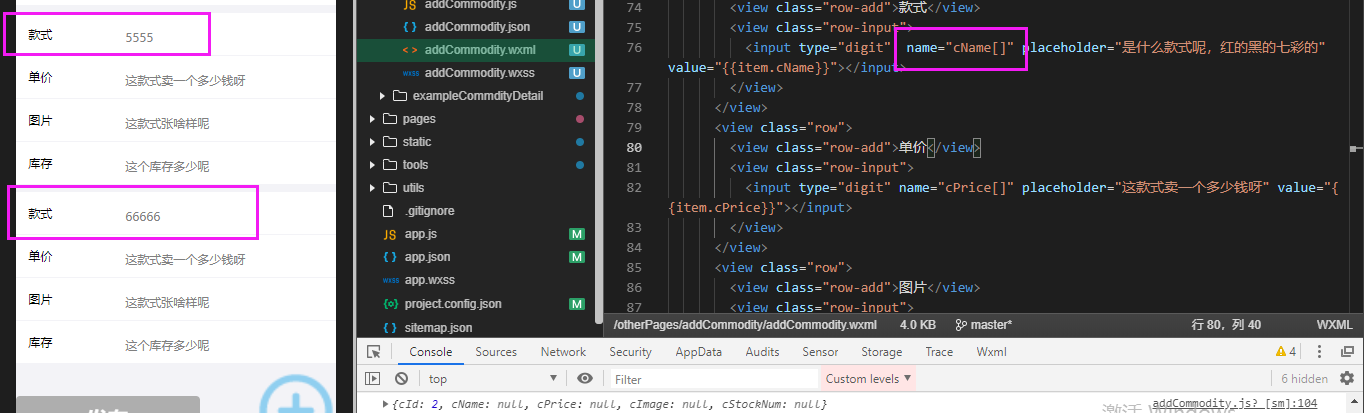Toggle the console sidebar icon

coord(373,379)
